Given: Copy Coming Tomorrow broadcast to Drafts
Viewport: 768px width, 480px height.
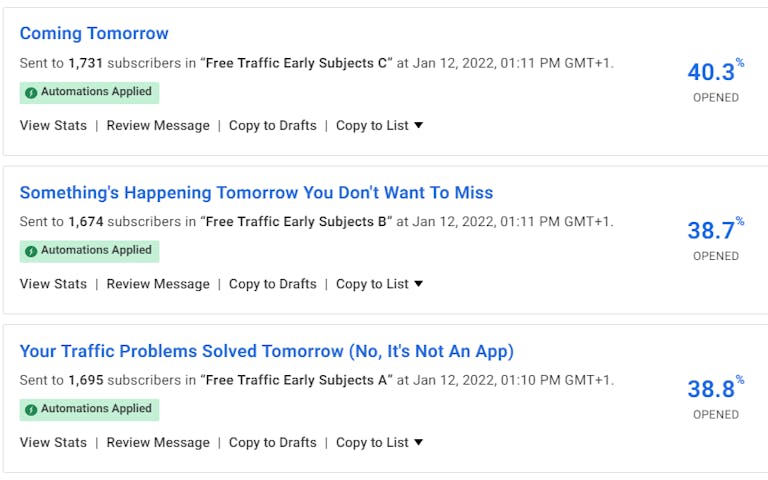Looking at the screenshot, I should [272, 126].
